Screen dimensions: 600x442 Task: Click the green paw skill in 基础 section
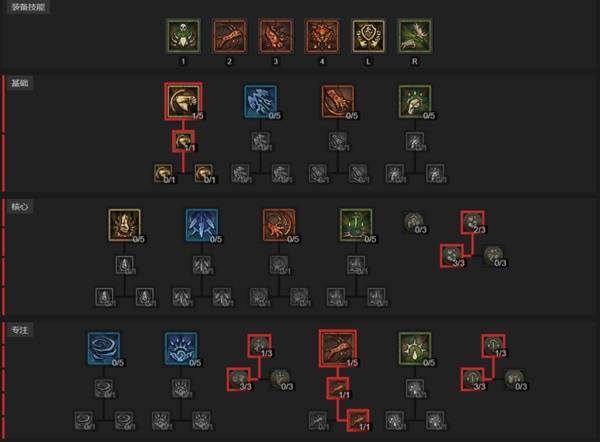point(415,101)
